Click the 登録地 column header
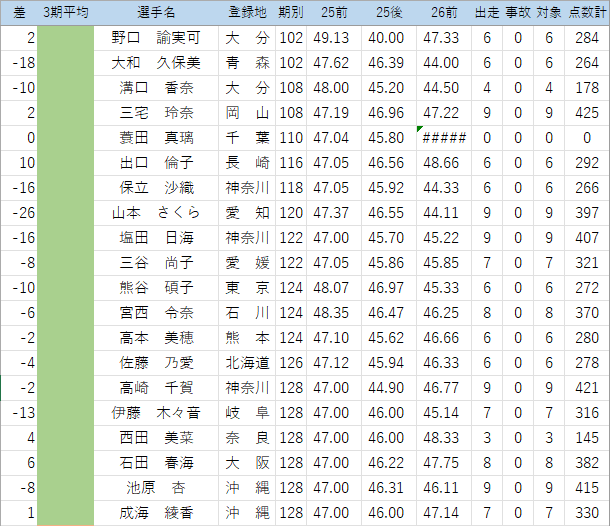Viewport: 610px width, 526px height. (x=247, y=12)
